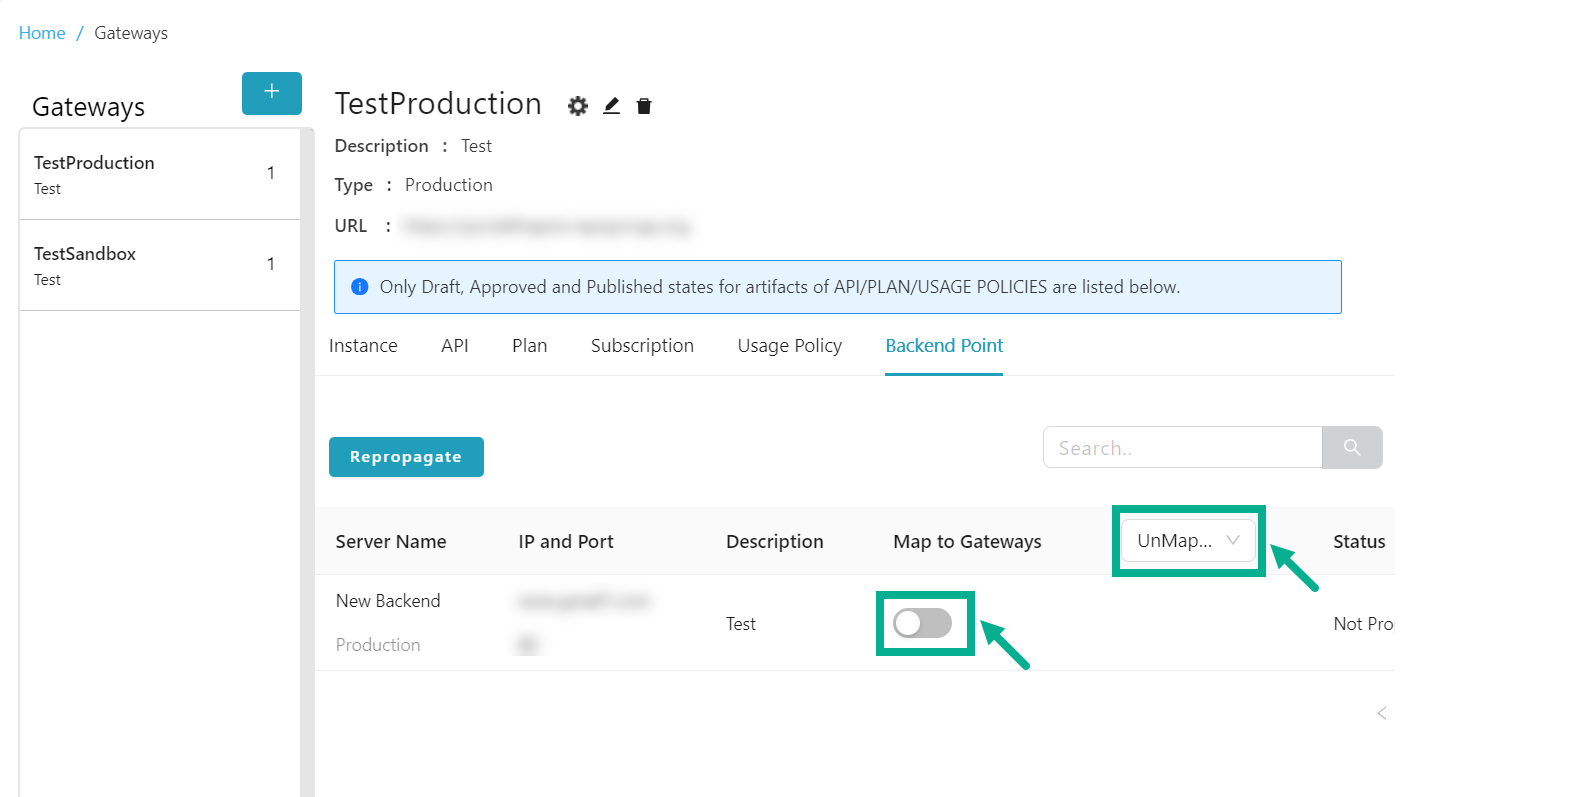This screenshot has width=1587, height=797.
Task: Click the Gateways breadcrumb text
Action: 131,33
